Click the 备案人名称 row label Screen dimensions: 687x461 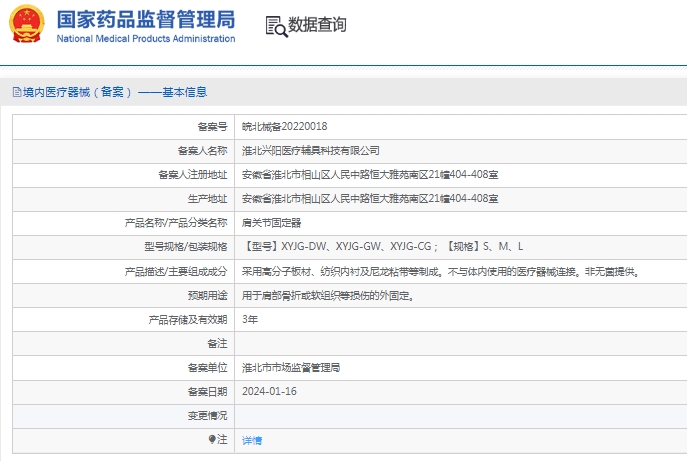click(x=202, y=151)
